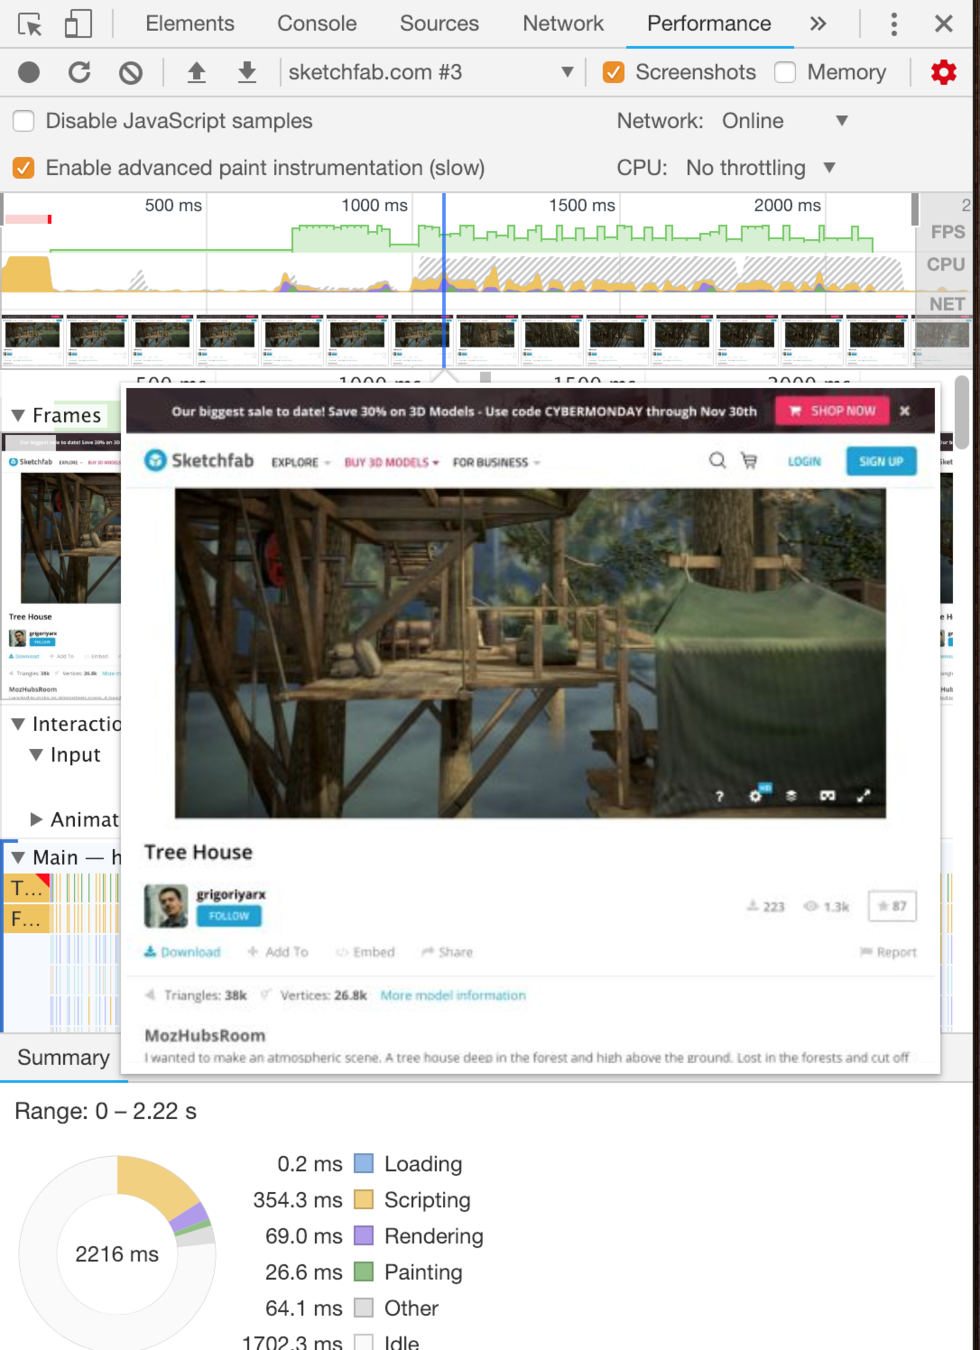This screenshot has height=1350, width=980.
Task: Select the Performance tab
Action: pyautogui.click(x=709, y=23)
